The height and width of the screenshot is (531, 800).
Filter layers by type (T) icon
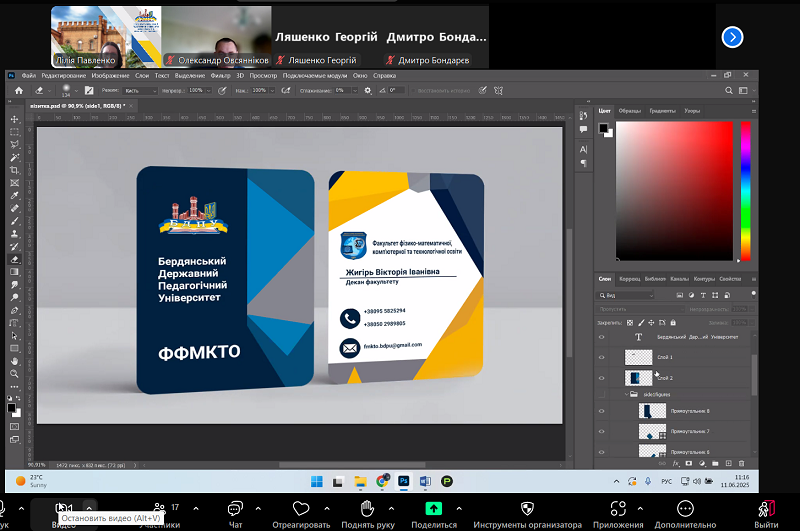(x=703, y=295)
